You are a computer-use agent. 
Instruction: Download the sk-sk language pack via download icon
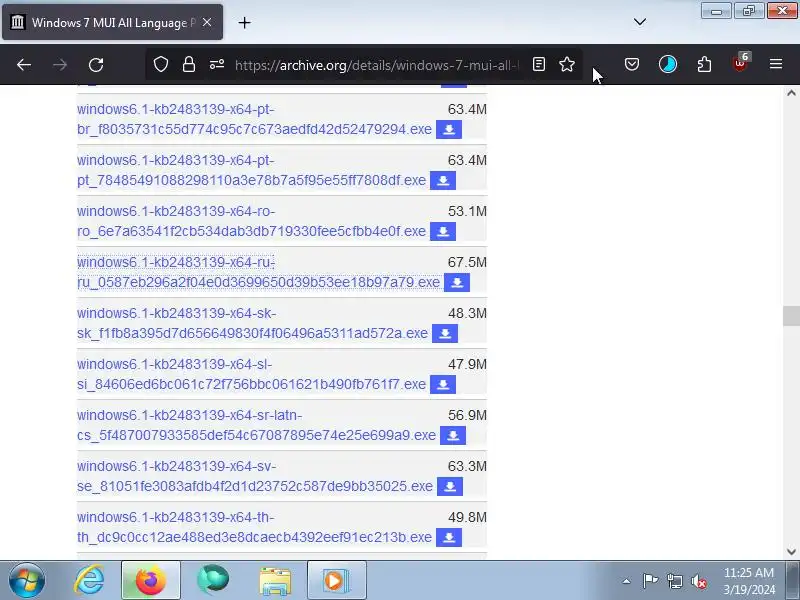[x=445, y=334]
